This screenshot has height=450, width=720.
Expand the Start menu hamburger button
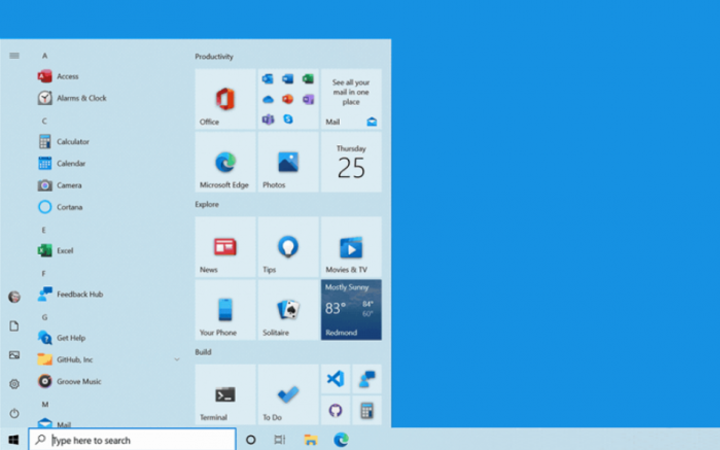(14, 56)
